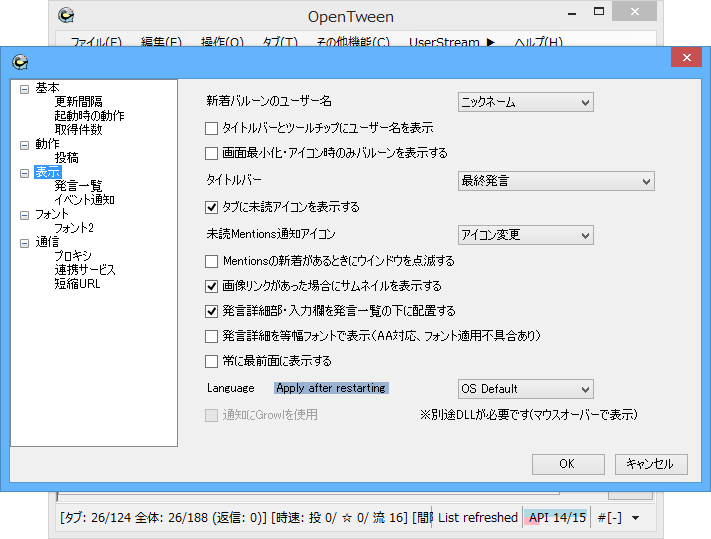Click the #[-] hashtag status item

pos(609,518)
